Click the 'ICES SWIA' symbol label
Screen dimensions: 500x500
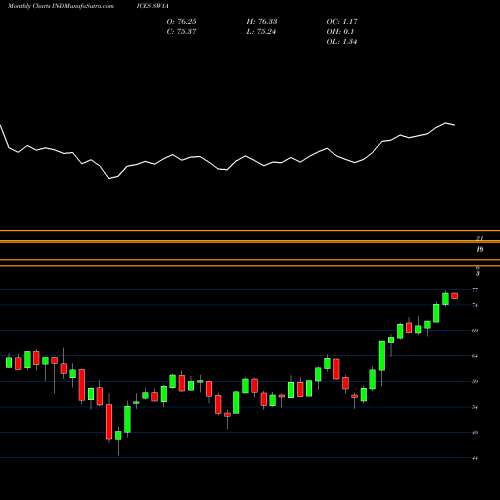[x=153, y=6]
